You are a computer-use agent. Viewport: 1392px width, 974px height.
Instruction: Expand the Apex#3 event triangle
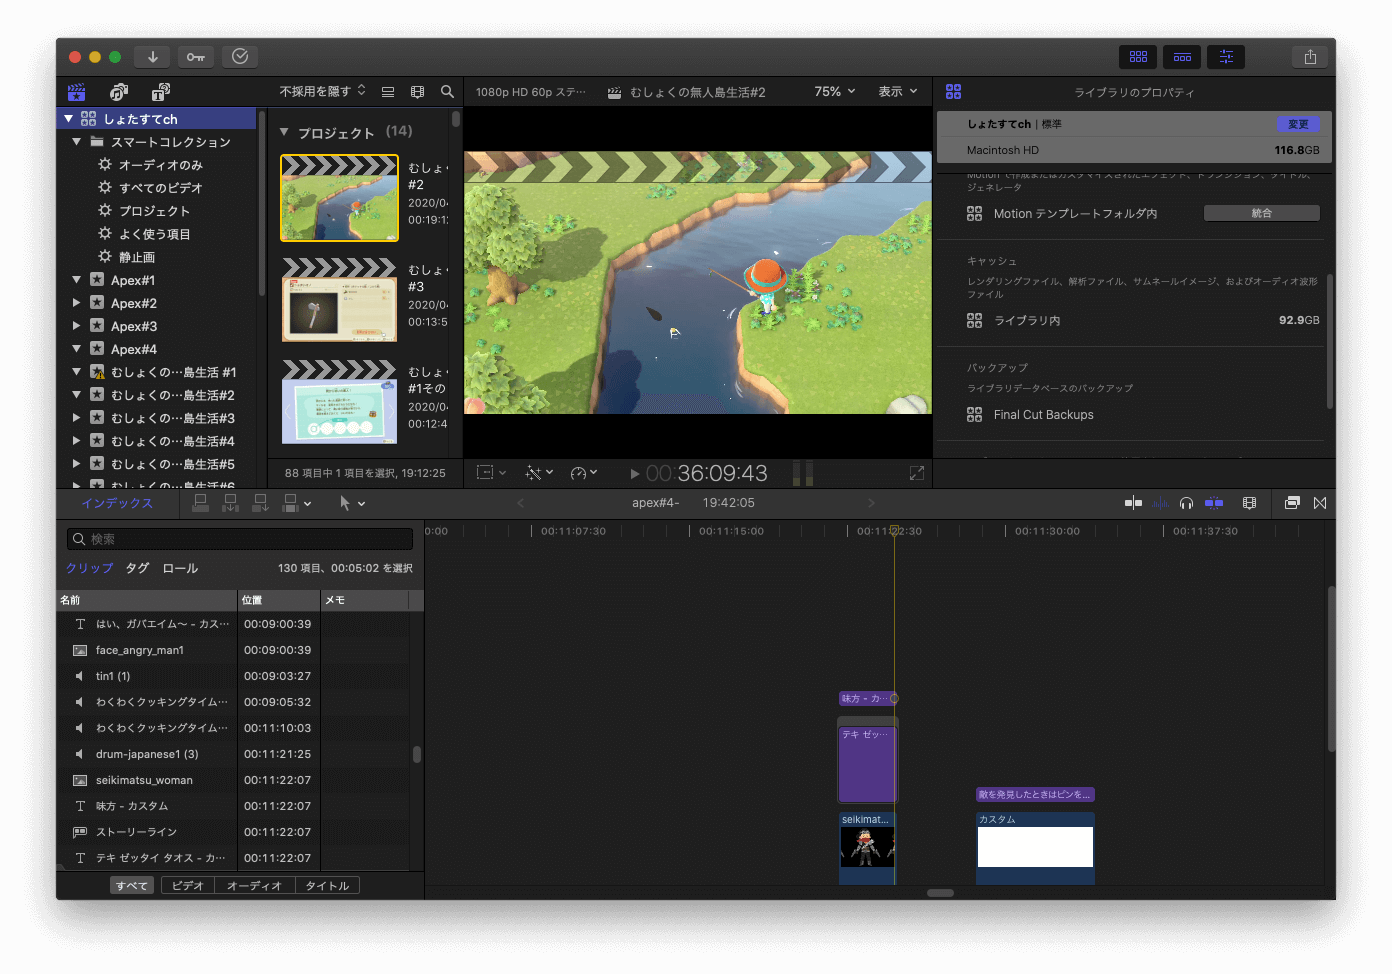[77, 325]
